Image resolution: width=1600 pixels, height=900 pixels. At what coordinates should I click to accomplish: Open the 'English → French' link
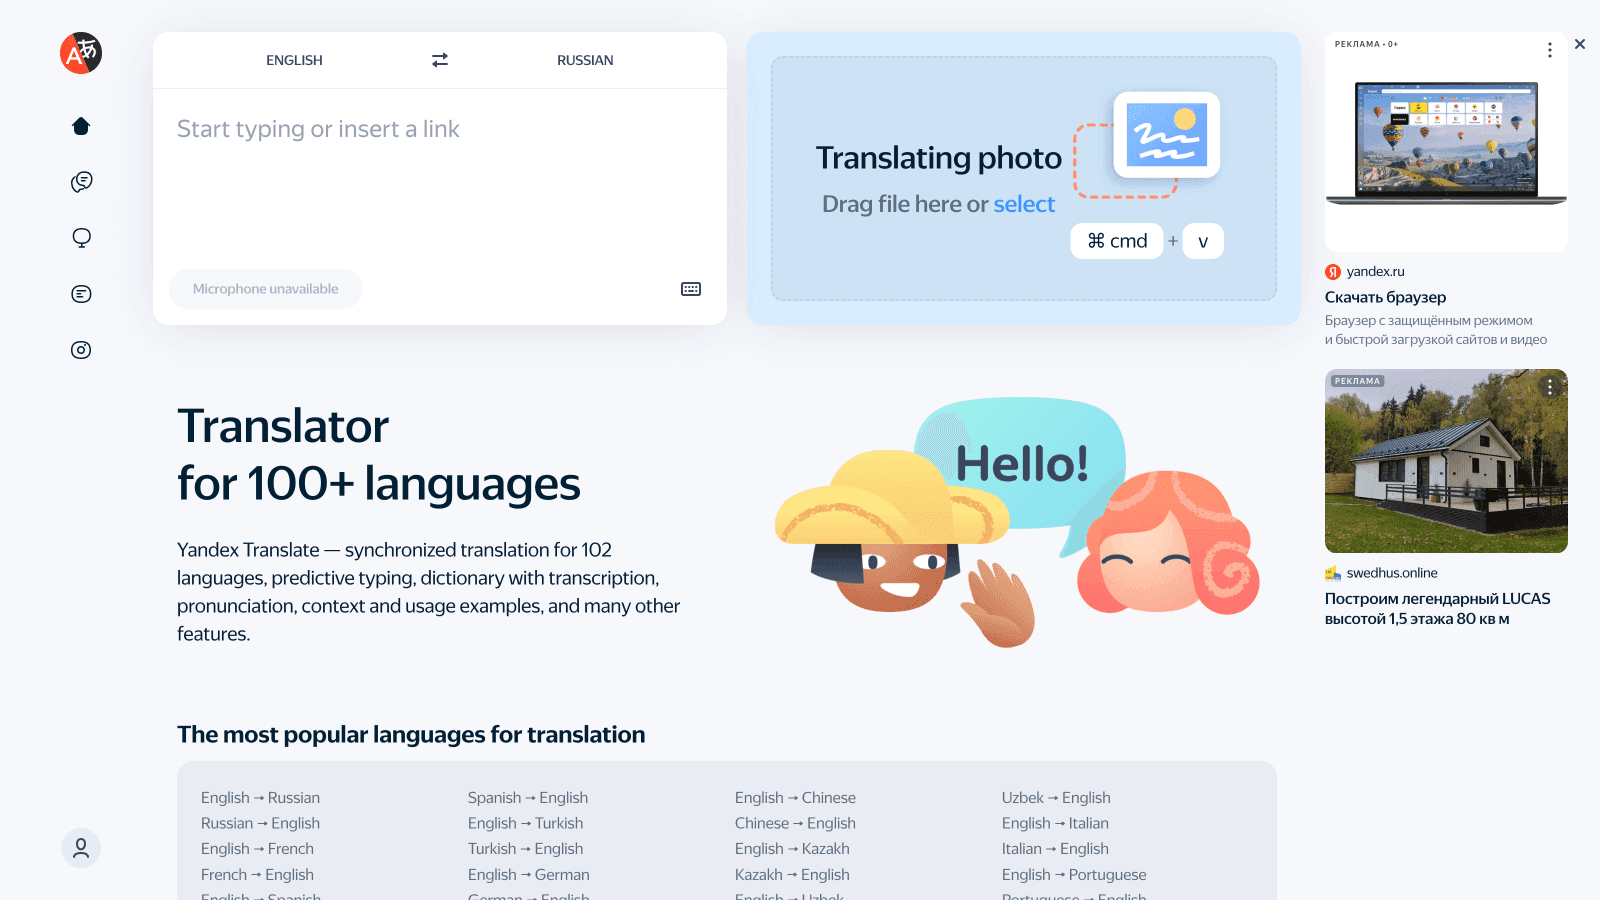[257, 849]
